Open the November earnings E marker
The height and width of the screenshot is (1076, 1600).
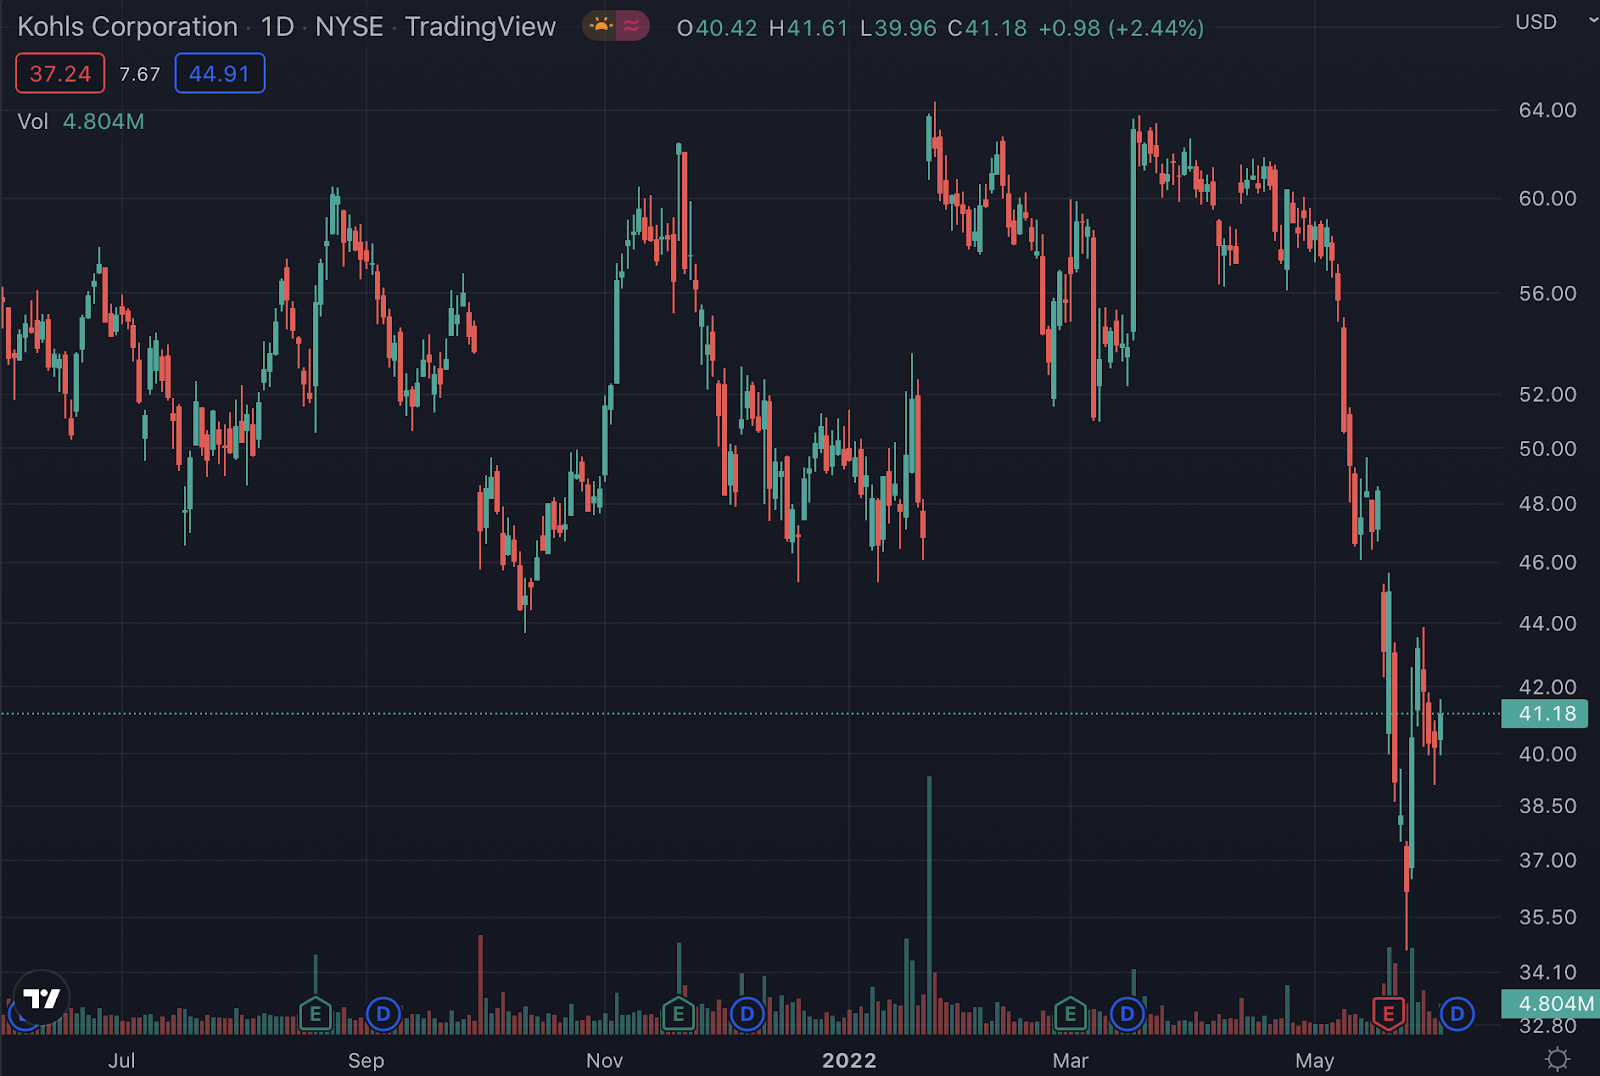(x=678, y=1014)
